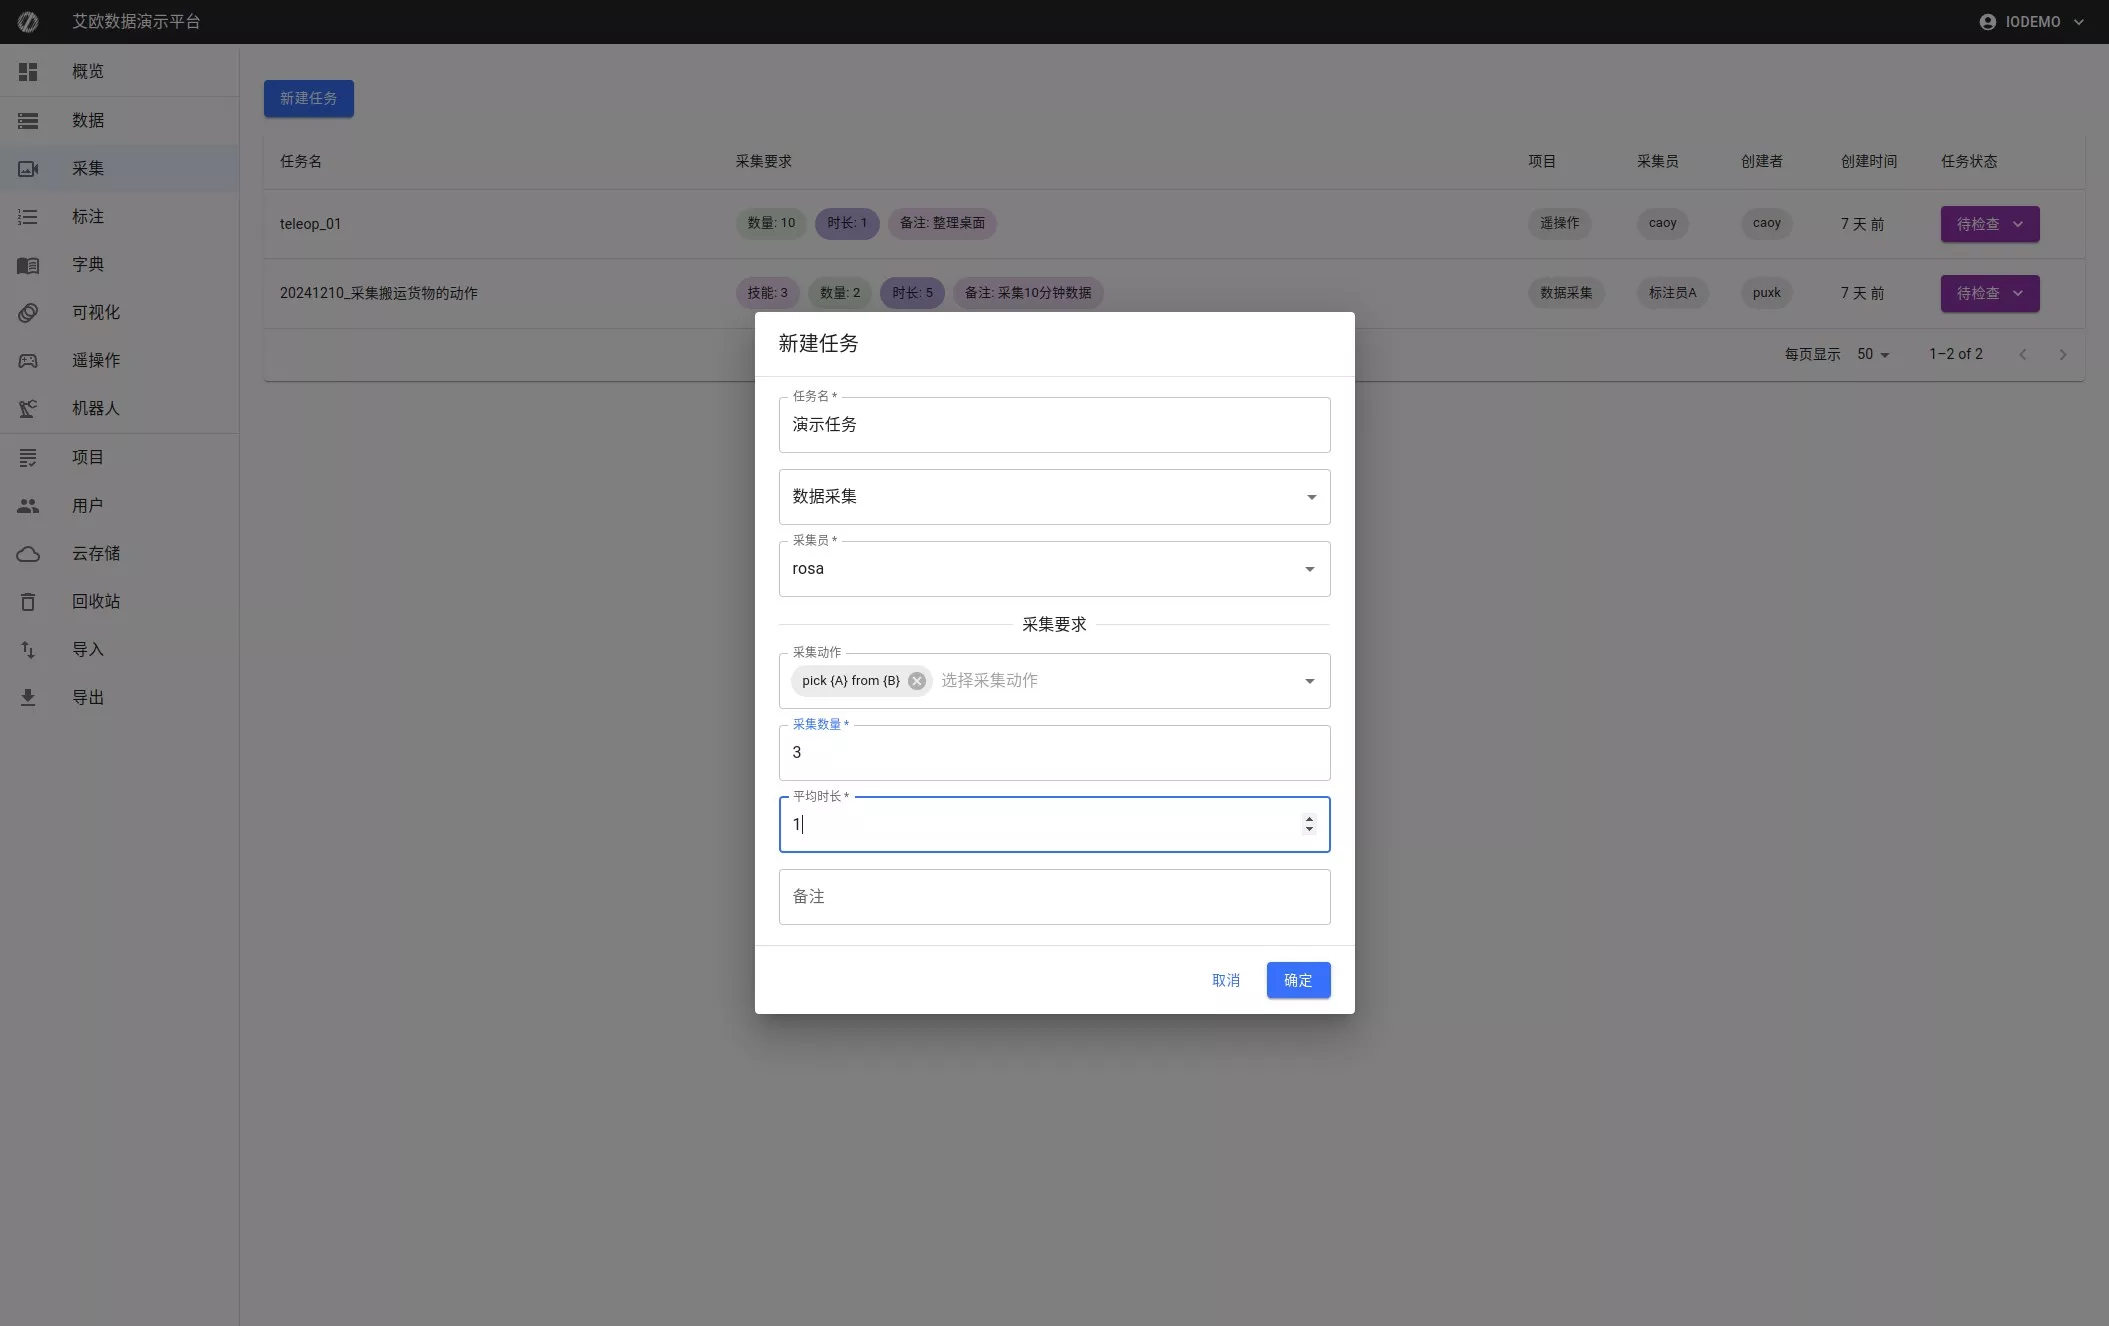
Task: Click the 确定 confirm button
Action: click(1298, 980)
